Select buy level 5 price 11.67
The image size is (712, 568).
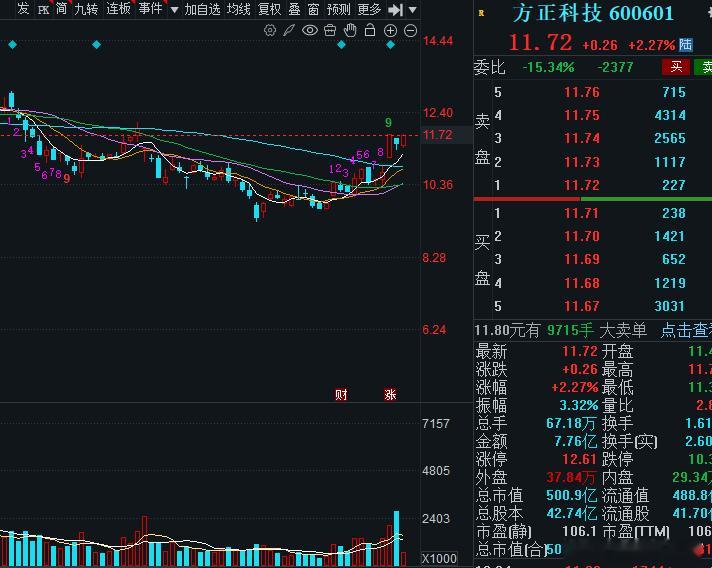[582, 306]
